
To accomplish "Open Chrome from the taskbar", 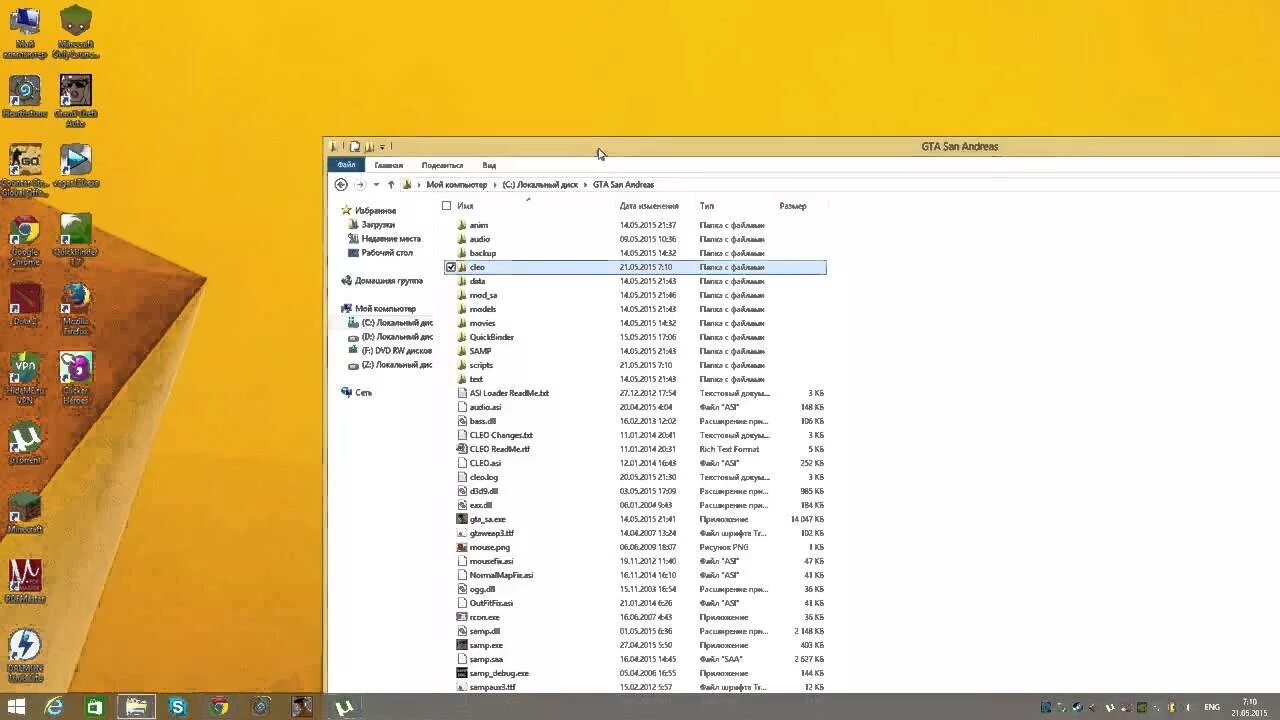I will [218, 707].
